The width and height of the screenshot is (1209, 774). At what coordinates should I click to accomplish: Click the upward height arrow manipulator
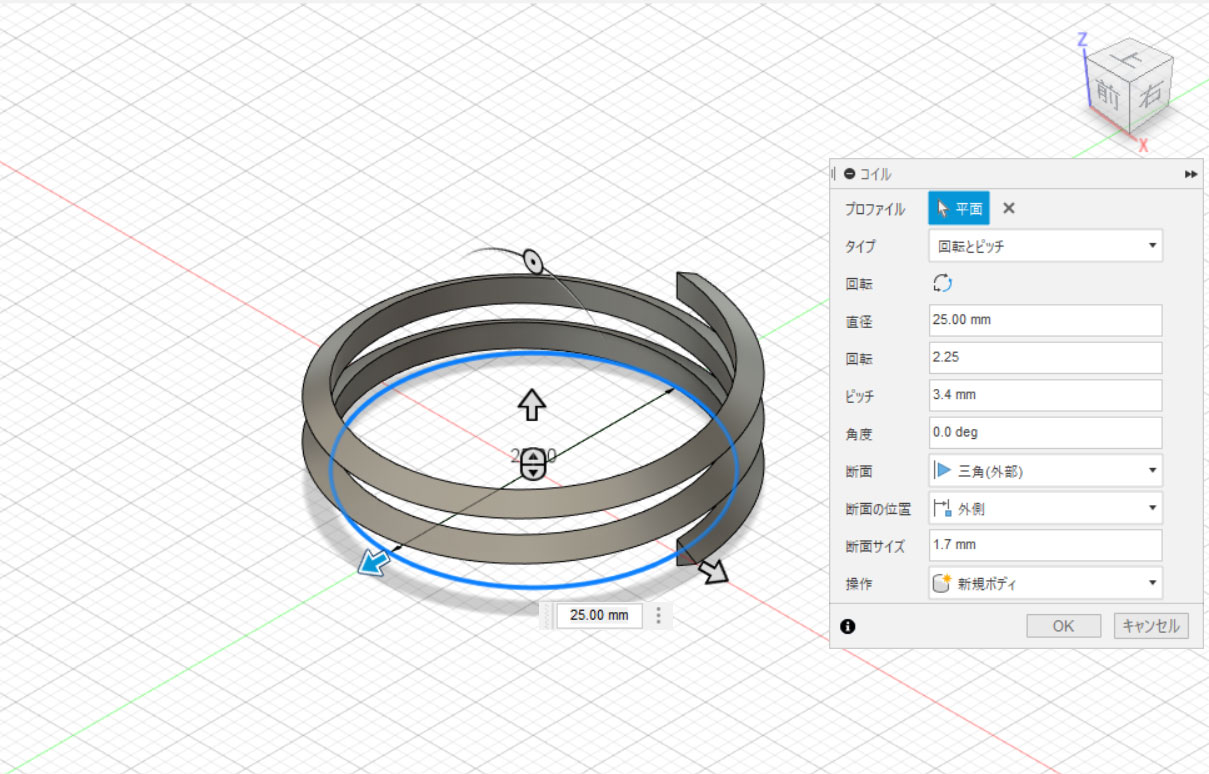coord(532,405)
